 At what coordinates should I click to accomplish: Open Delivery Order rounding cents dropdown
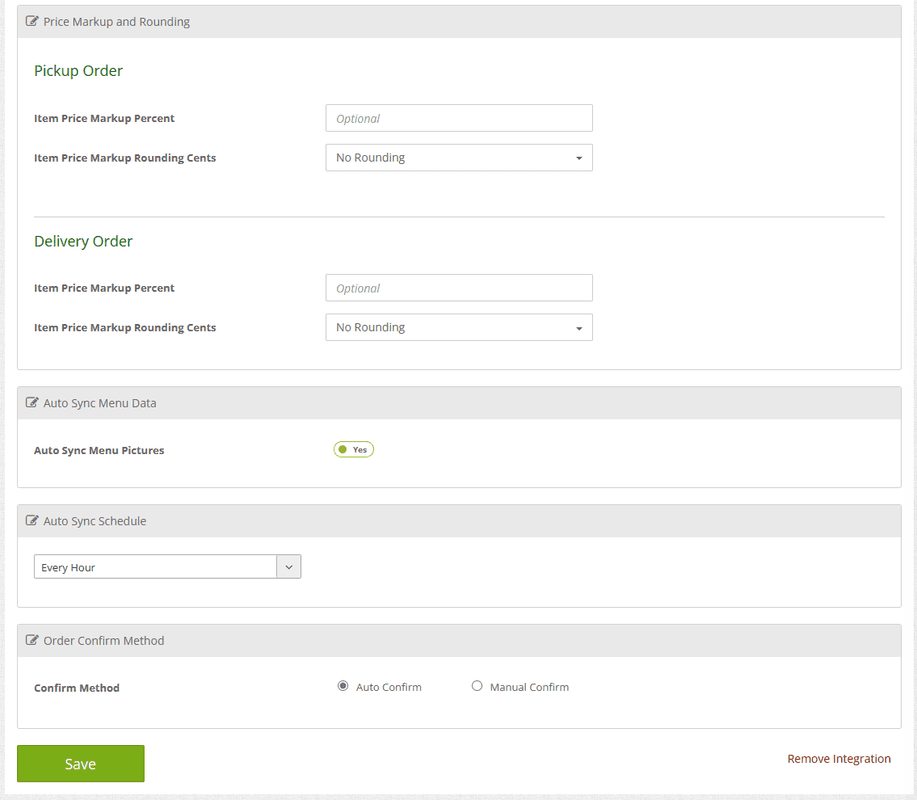point(459,327)
